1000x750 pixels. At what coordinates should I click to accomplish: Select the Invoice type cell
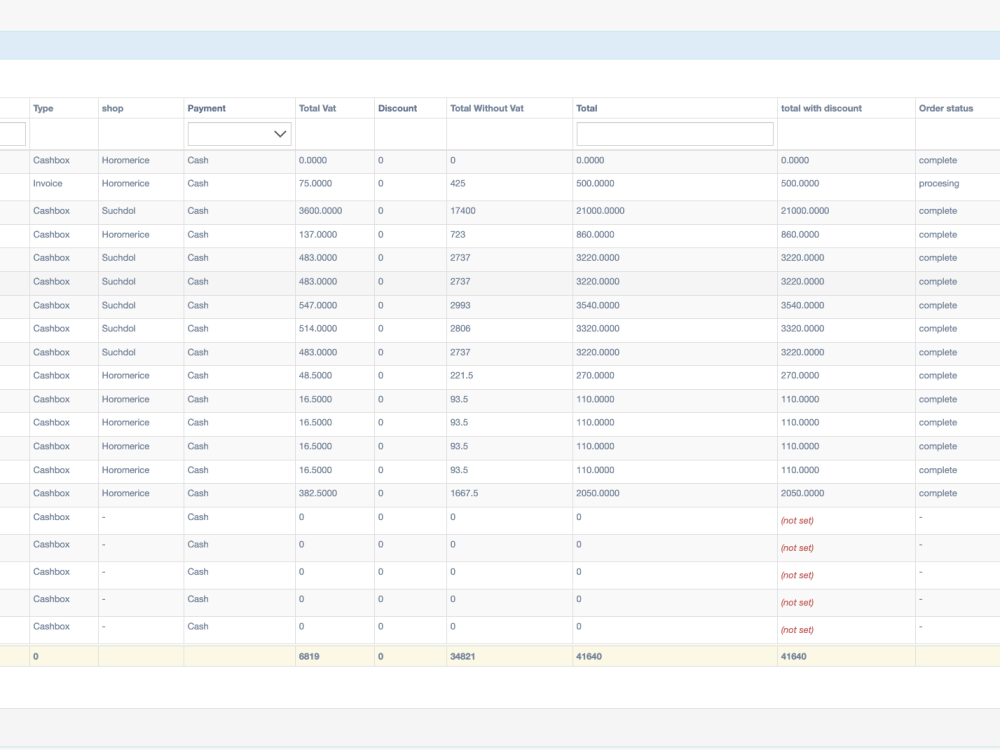point(48,184)
